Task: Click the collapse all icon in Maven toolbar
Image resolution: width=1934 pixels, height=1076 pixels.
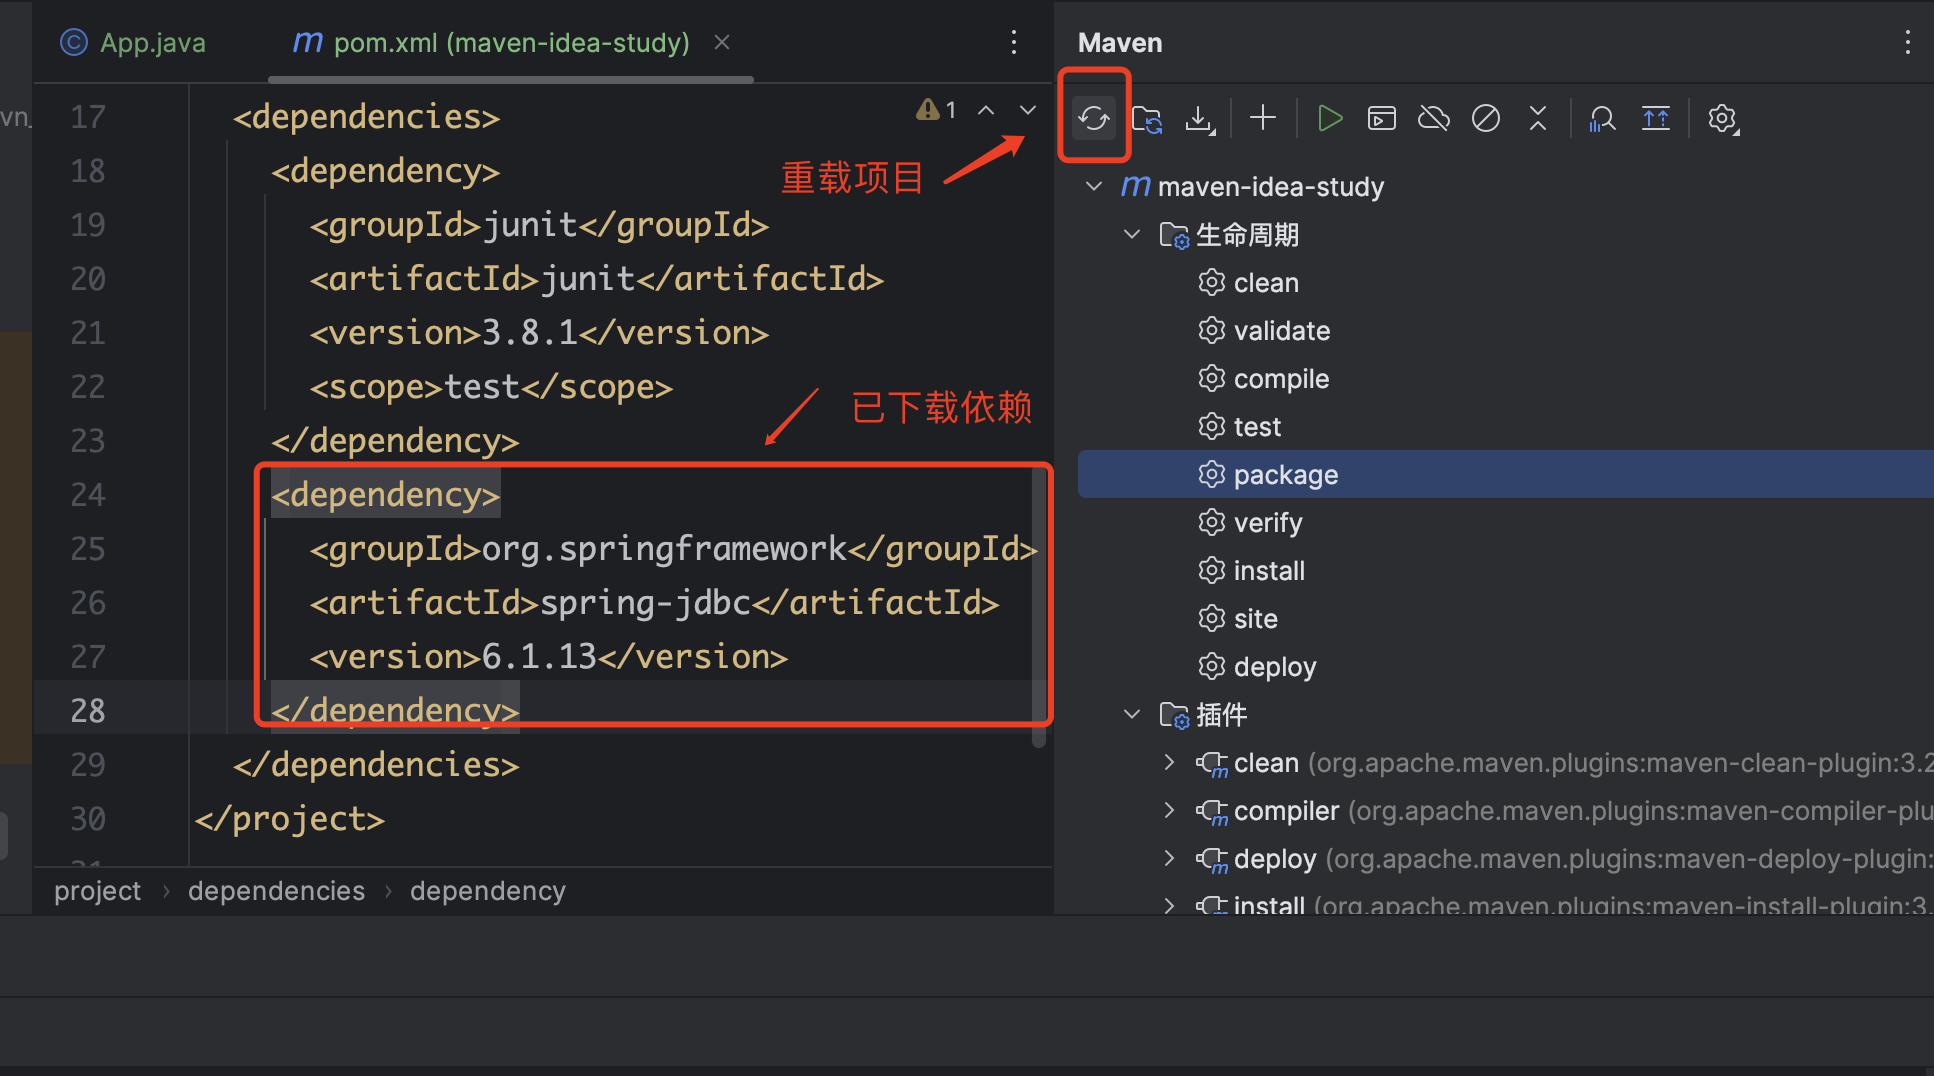Action: (x=1538, y=118)
